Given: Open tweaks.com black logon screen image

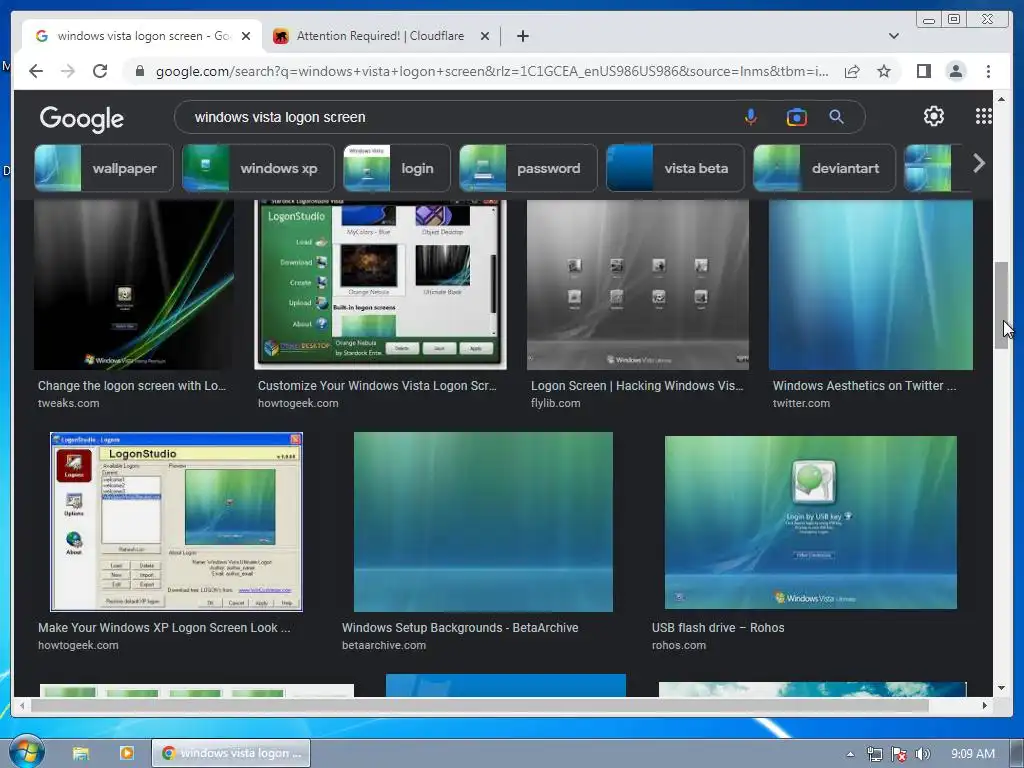Looking at the screenshot, I should pos(134,285).
